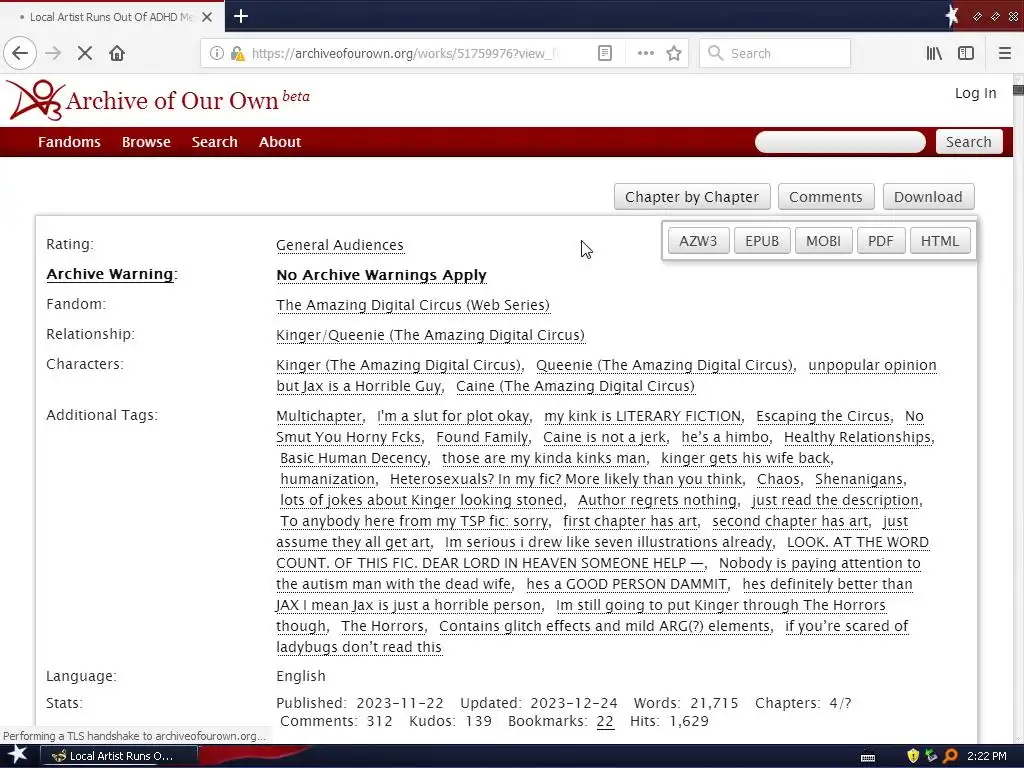Viewport: 1024px width, 768px height.
Task: Open The Horrors tag
Action: point(382,626)
